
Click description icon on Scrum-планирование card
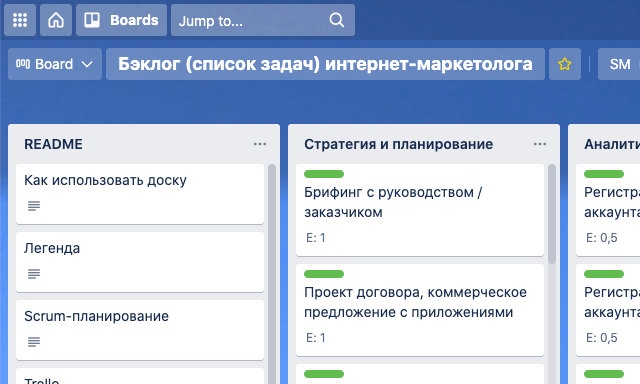tap(34, 342)
